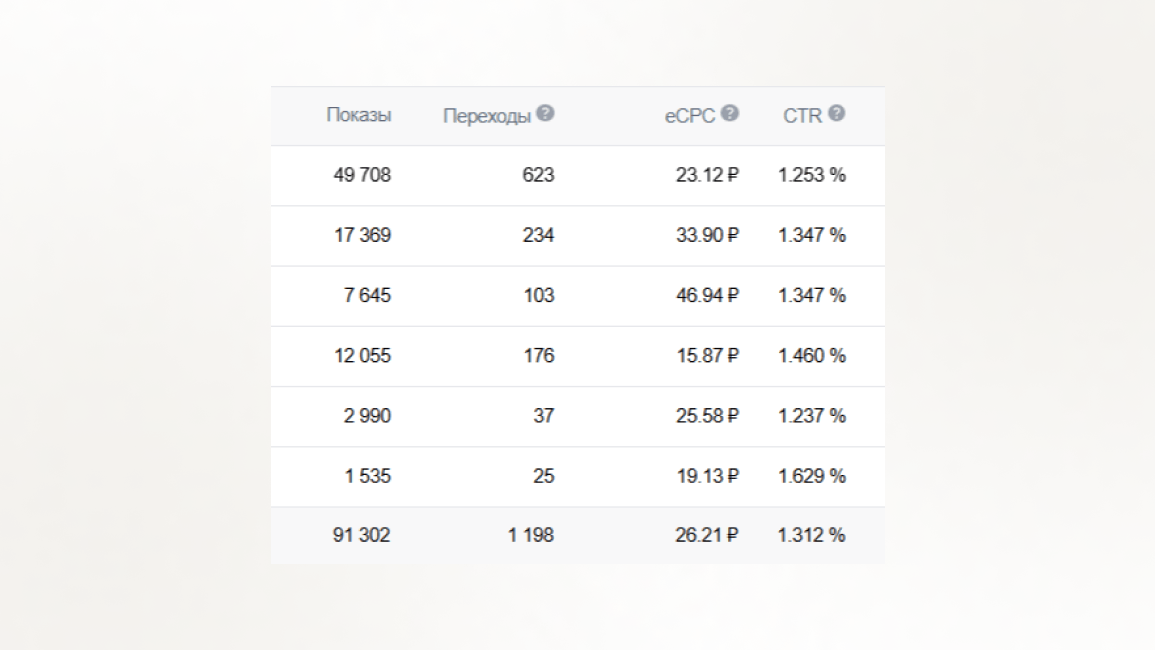Click the help icon next to eCPC

[x=730, y=114]
